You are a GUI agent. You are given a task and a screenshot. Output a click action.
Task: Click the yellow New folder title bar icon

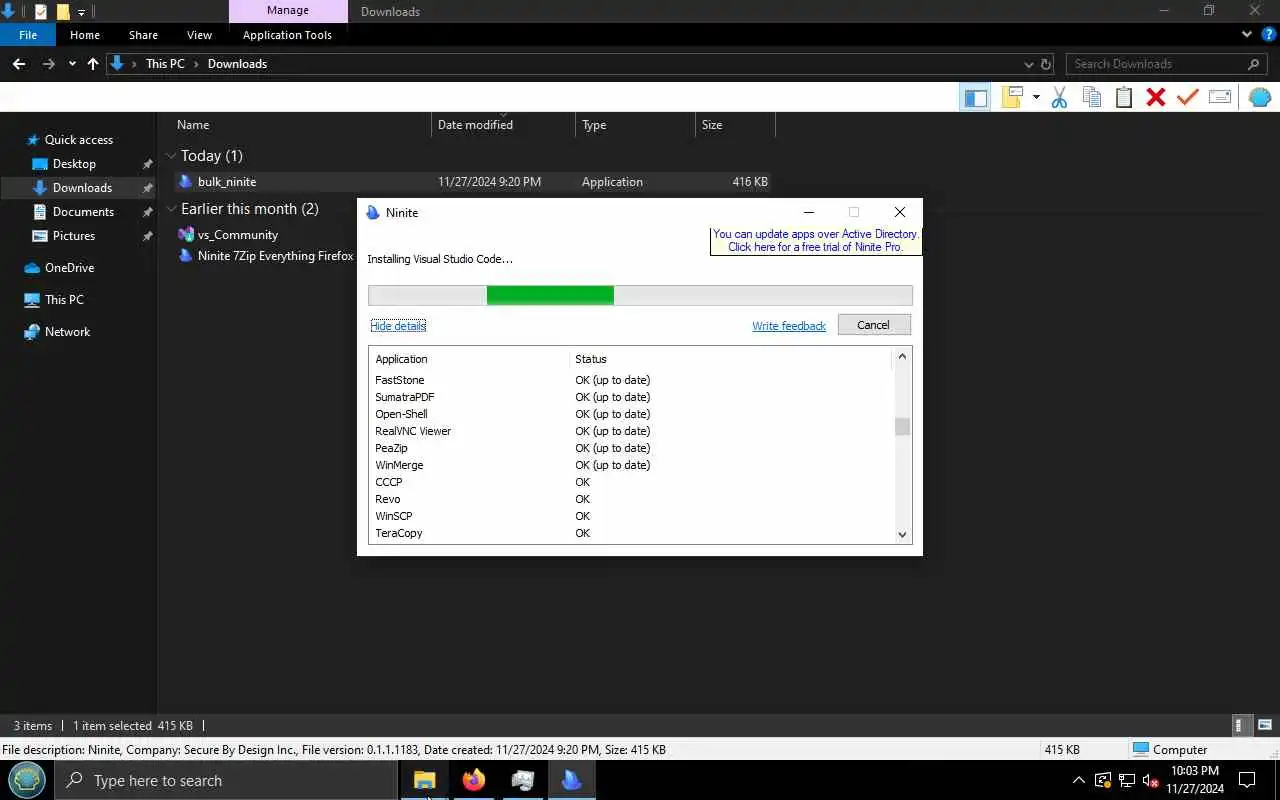[63, 11]
